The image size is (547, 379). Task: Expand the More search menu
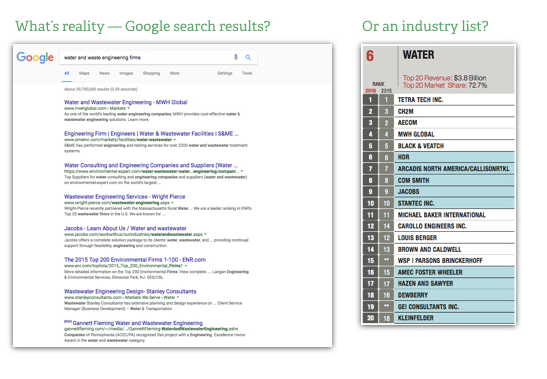tap(175, 73)
